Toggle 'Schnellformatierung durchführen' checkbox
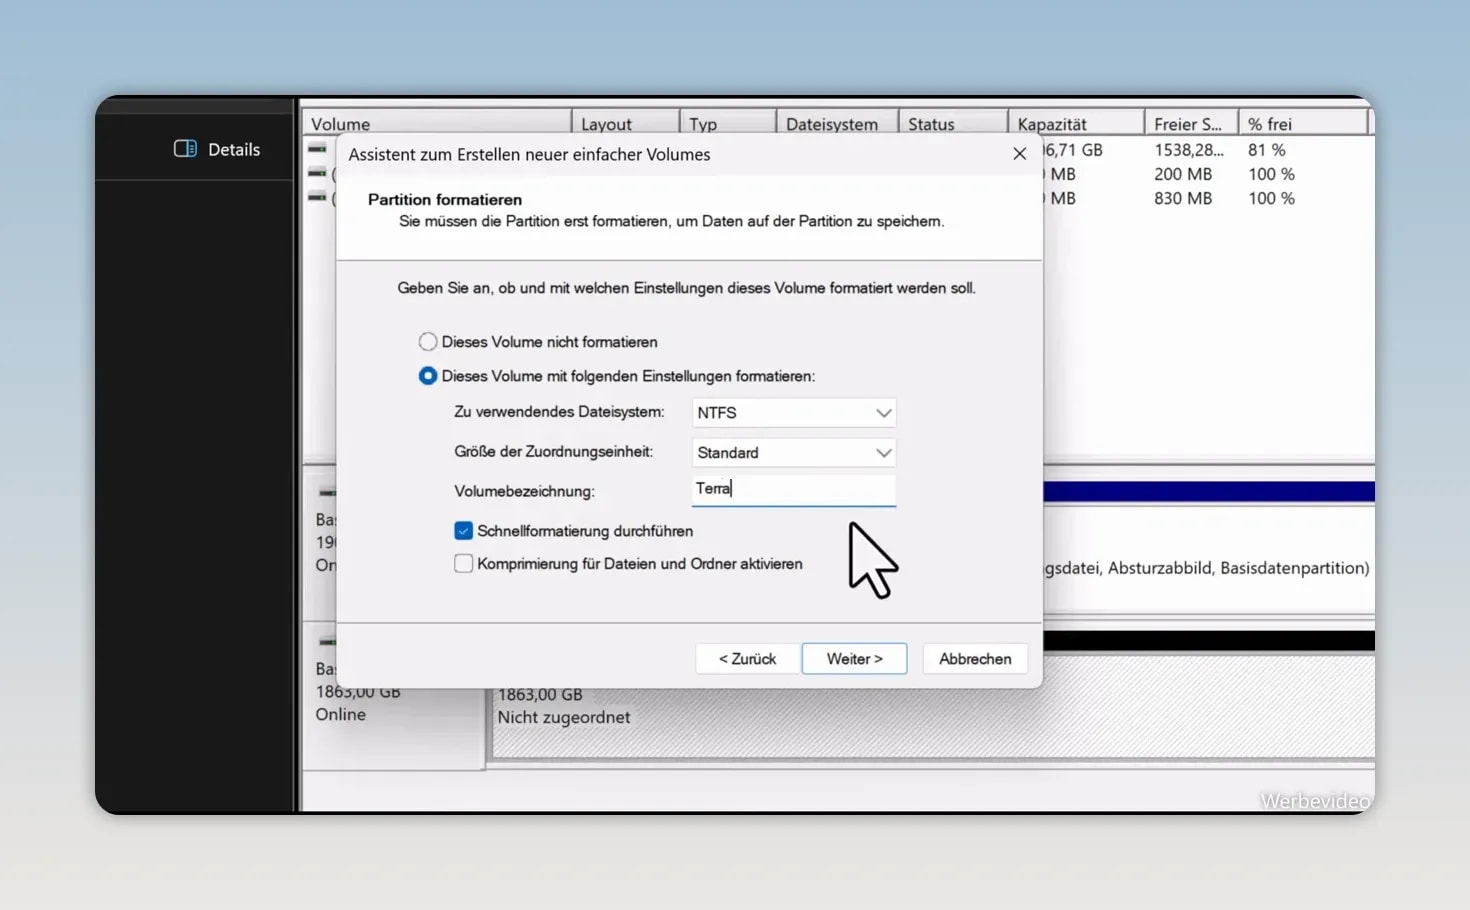 tap(463, 531)
